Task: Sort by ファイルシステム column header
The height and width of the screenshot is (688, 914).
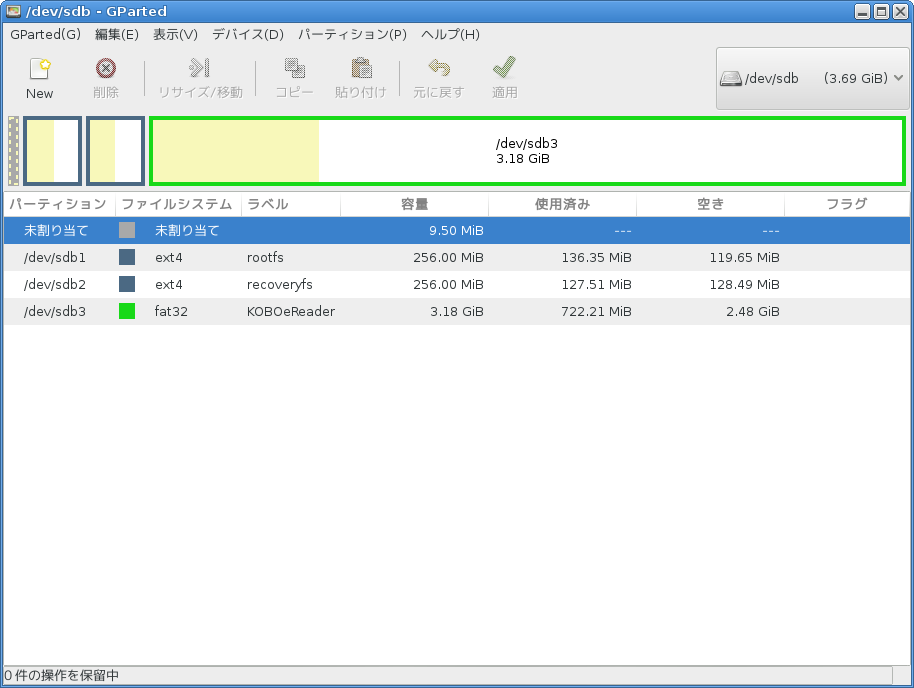Action: 177,205
